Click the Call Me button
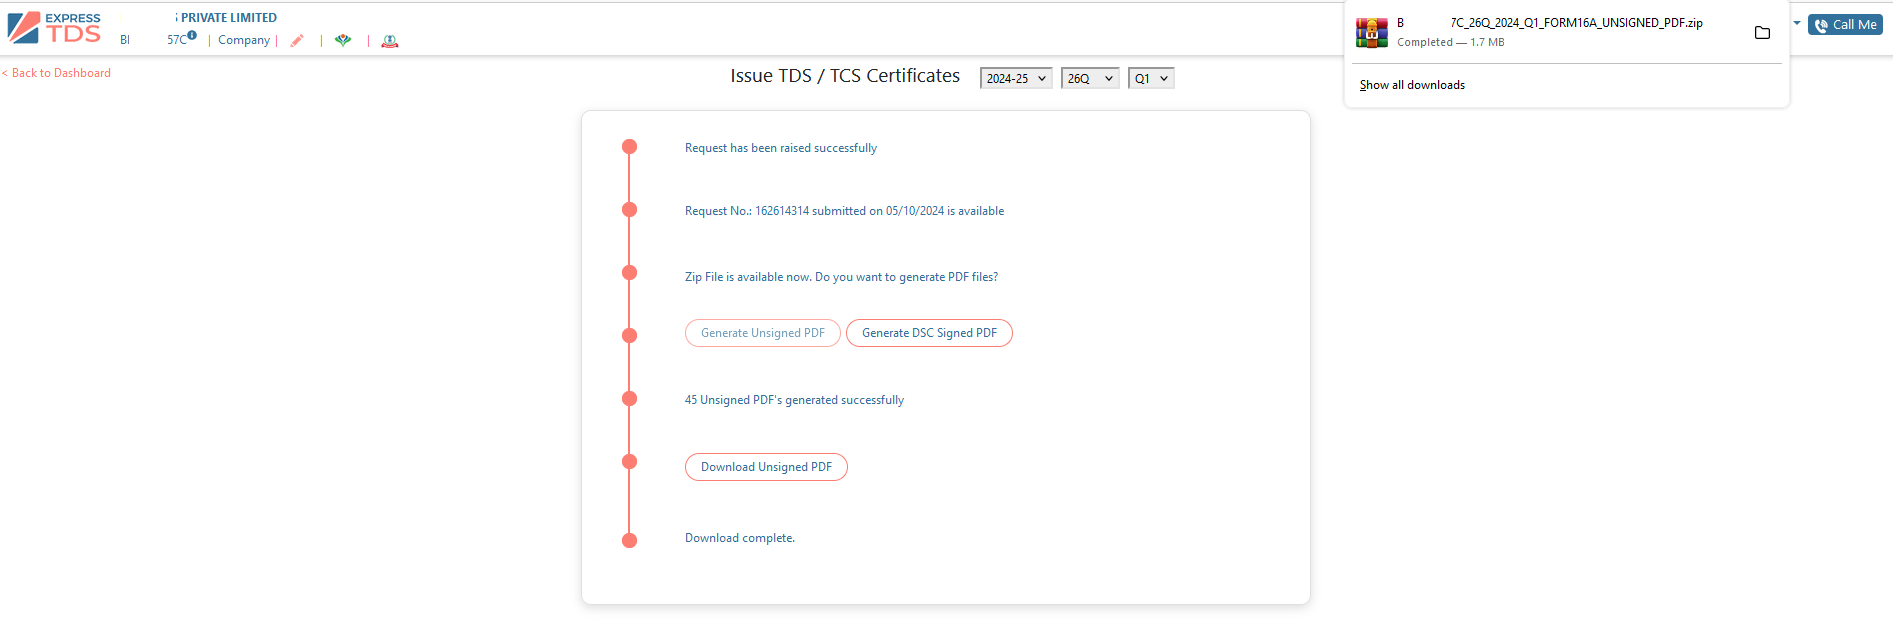This screenshot has width=1893, height=621. (x=1845, y=25)
